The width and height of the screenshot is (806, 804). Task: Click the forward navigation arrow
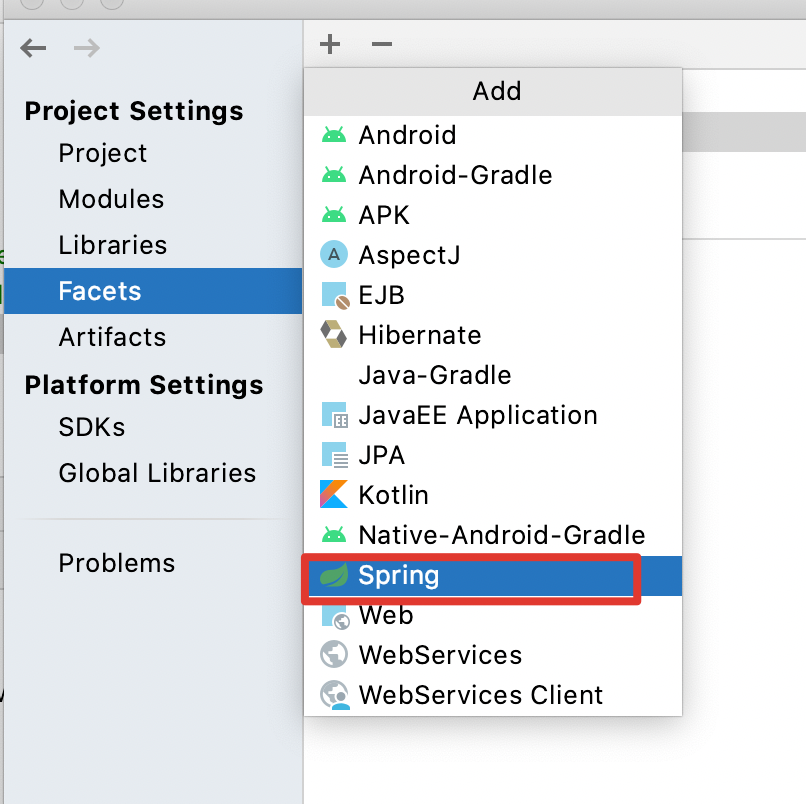[x=87, y=48]
